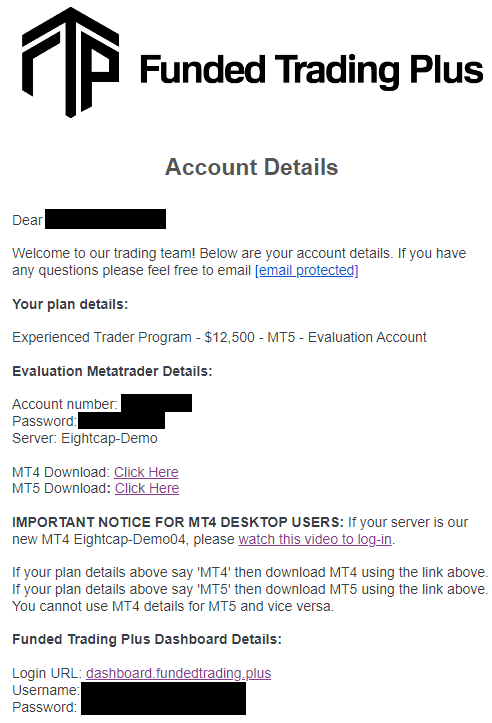Open the MT5 Download Click Here link

point(147,488)
